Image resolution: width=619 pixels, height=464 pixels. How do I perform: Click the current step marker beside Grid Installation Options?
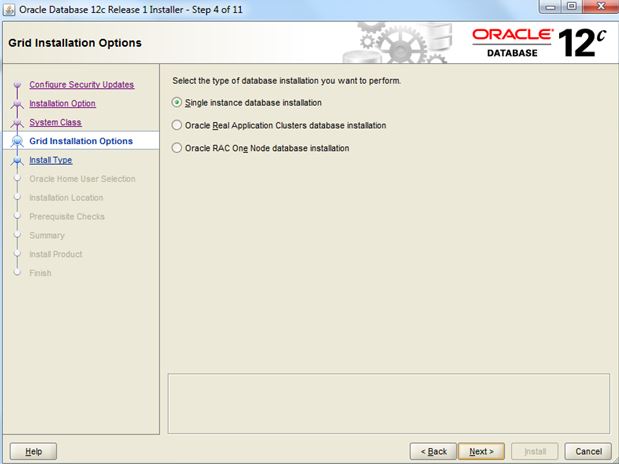[17, 141]
